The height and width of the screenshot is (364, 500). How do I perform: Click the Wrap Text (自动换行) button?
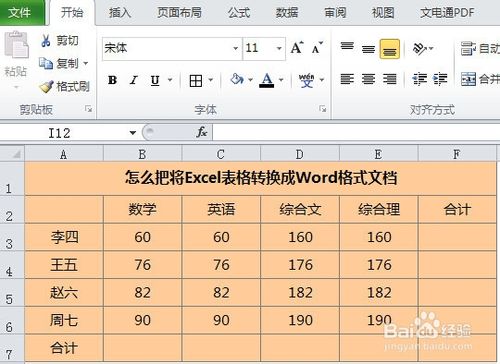coord(480,49)
